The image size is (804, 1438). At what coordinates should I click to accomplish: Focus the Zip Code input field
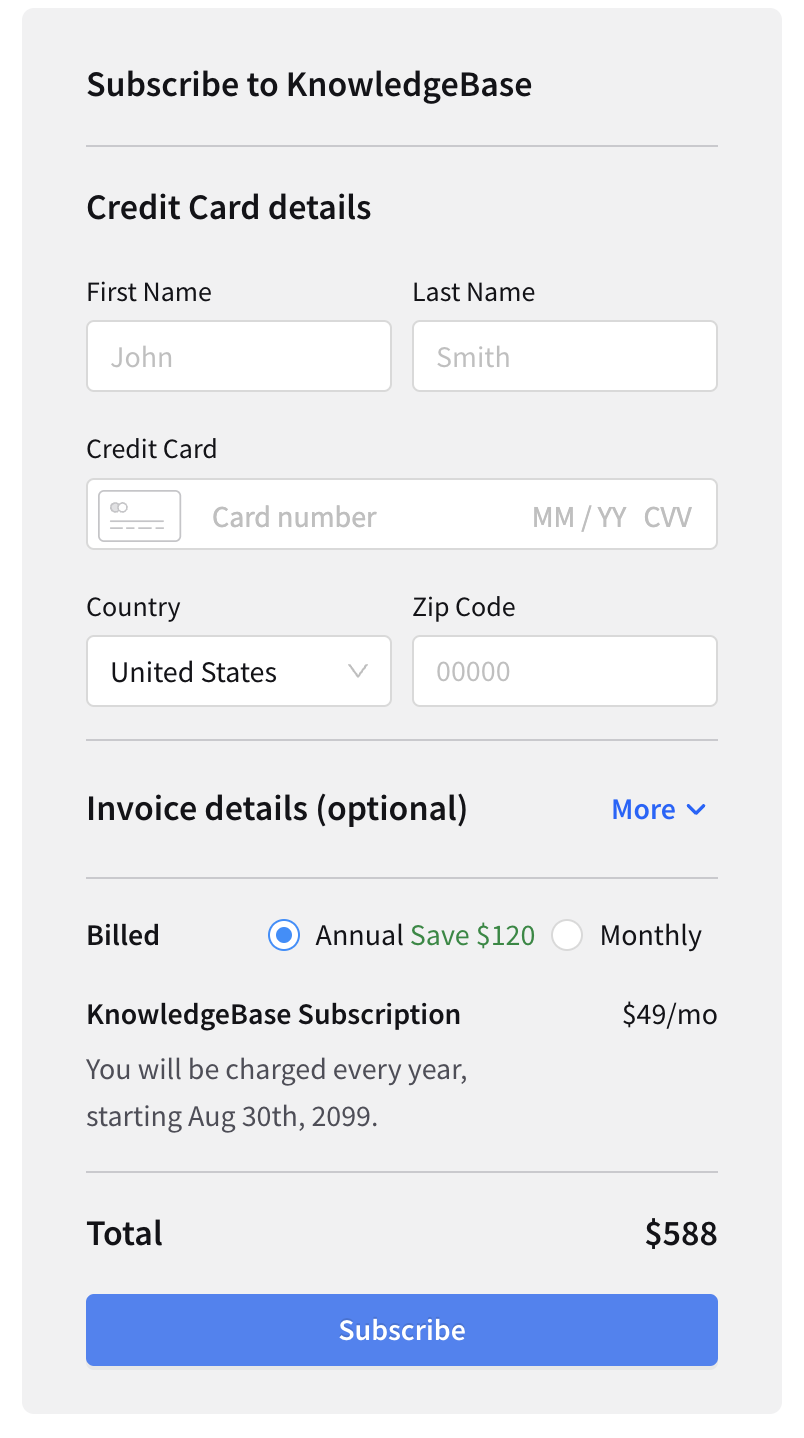(x=565, y=671)
